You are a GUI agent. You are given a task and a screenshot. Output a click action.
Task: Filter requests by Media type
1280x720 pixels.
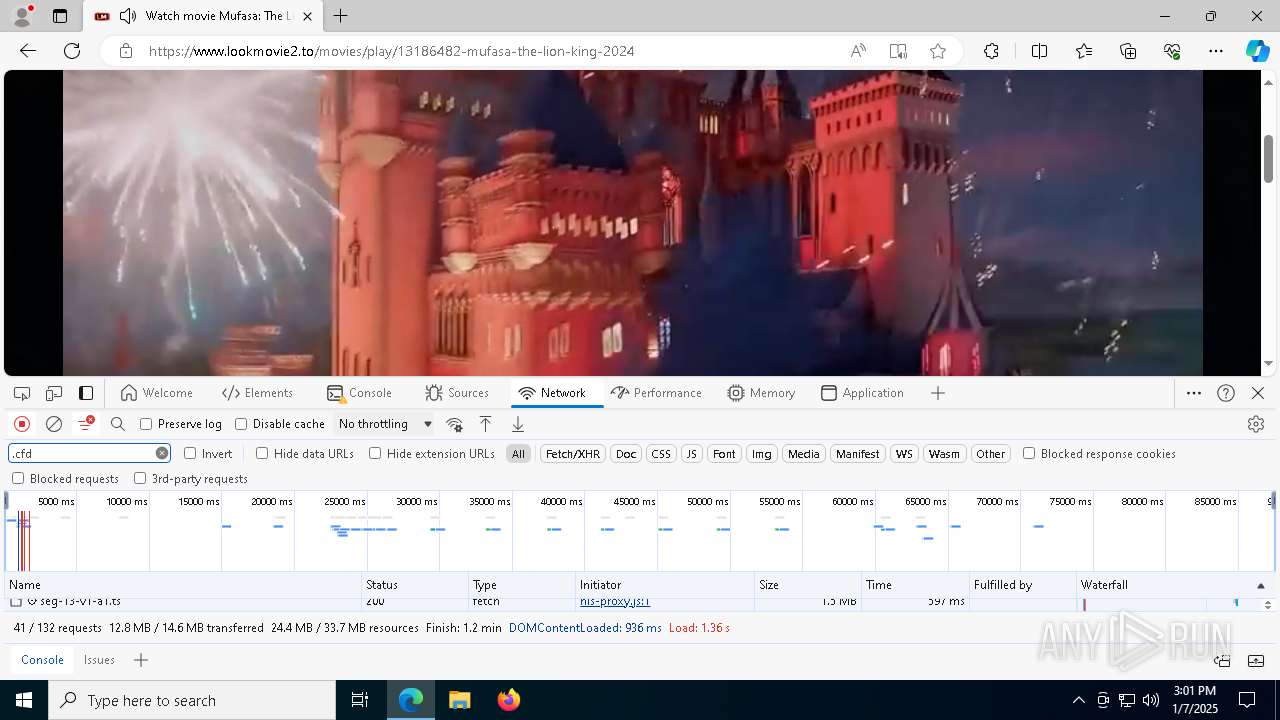click(x=803, y=454)
